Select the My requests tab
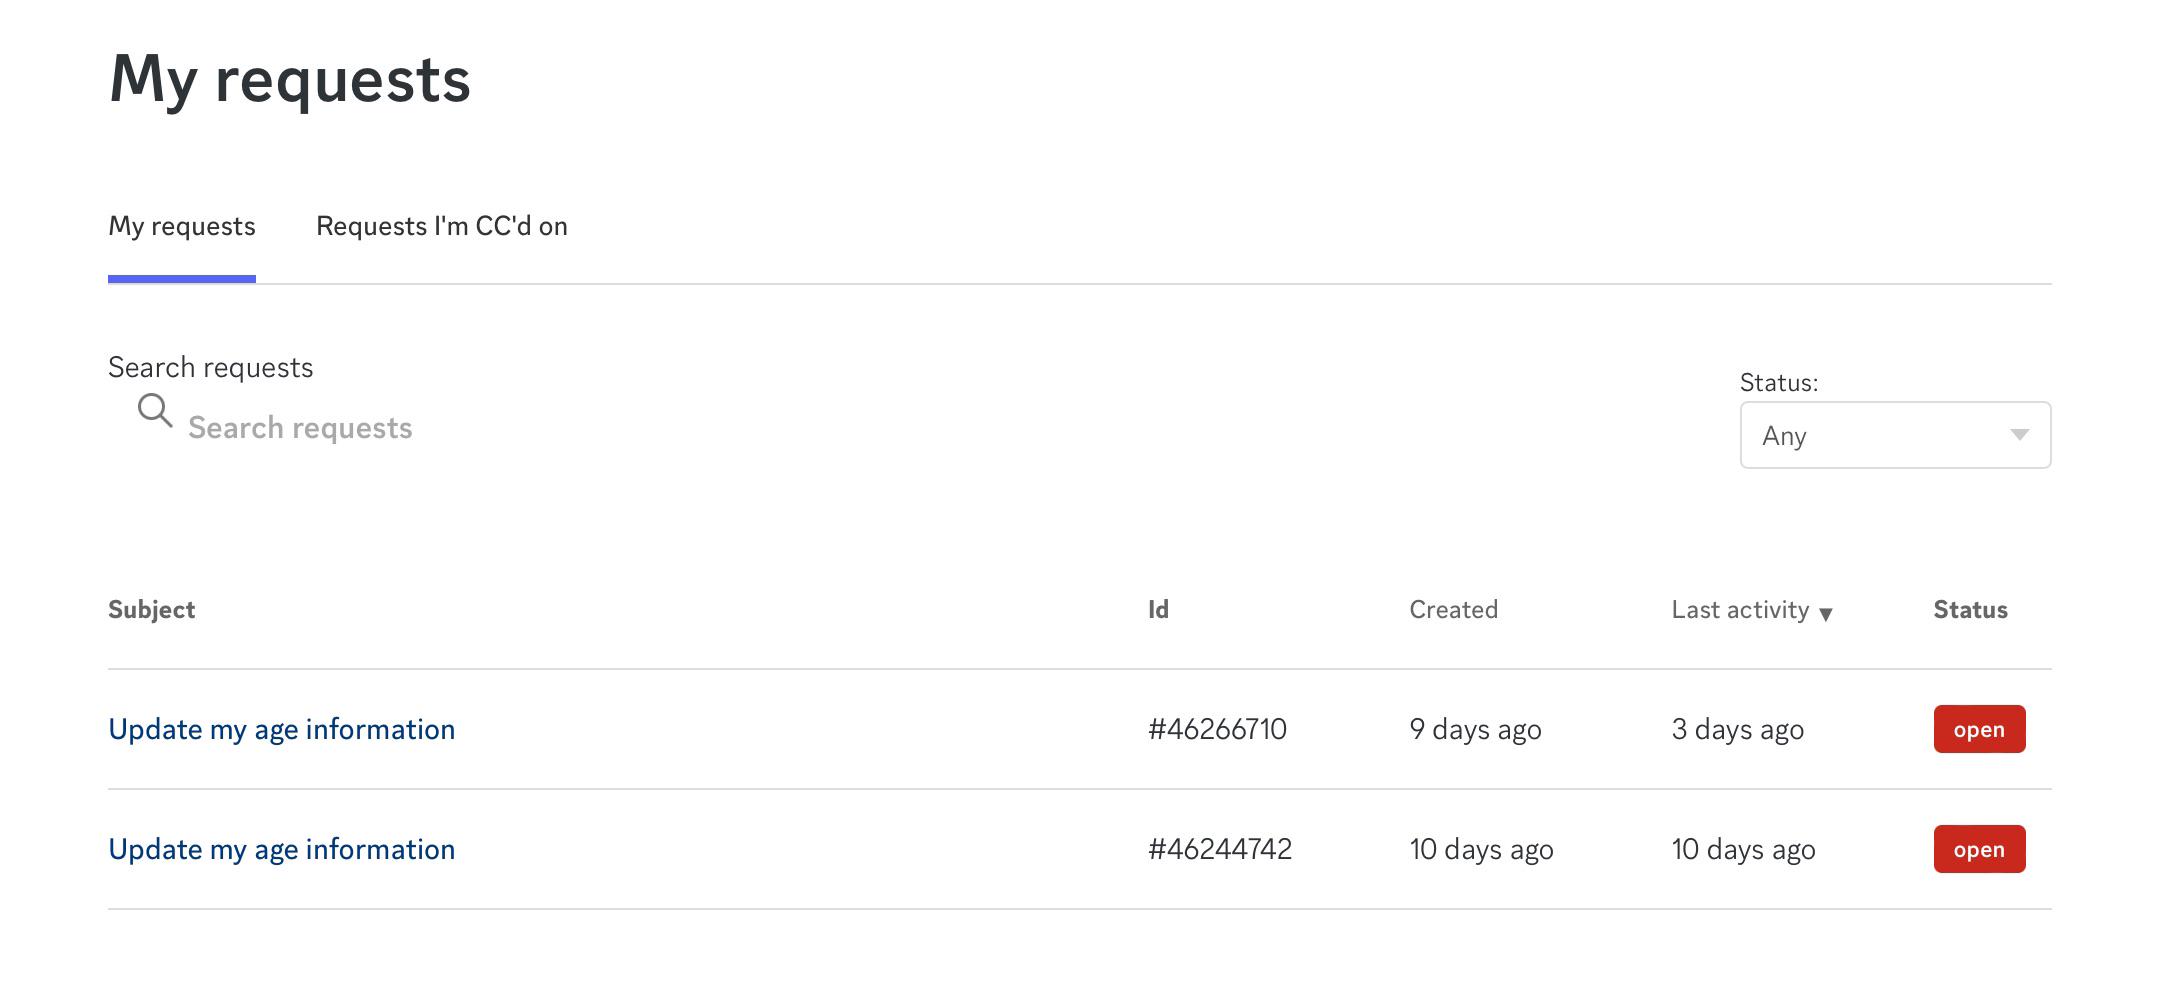Viewport: 2160px width, 997px height. (x=182, y=227)
